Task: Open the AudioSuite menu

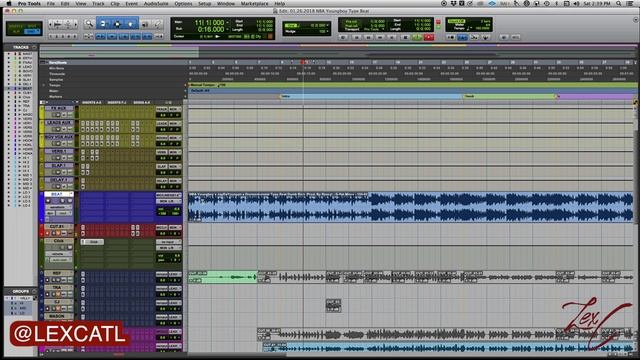Action: tap(156, 4)
